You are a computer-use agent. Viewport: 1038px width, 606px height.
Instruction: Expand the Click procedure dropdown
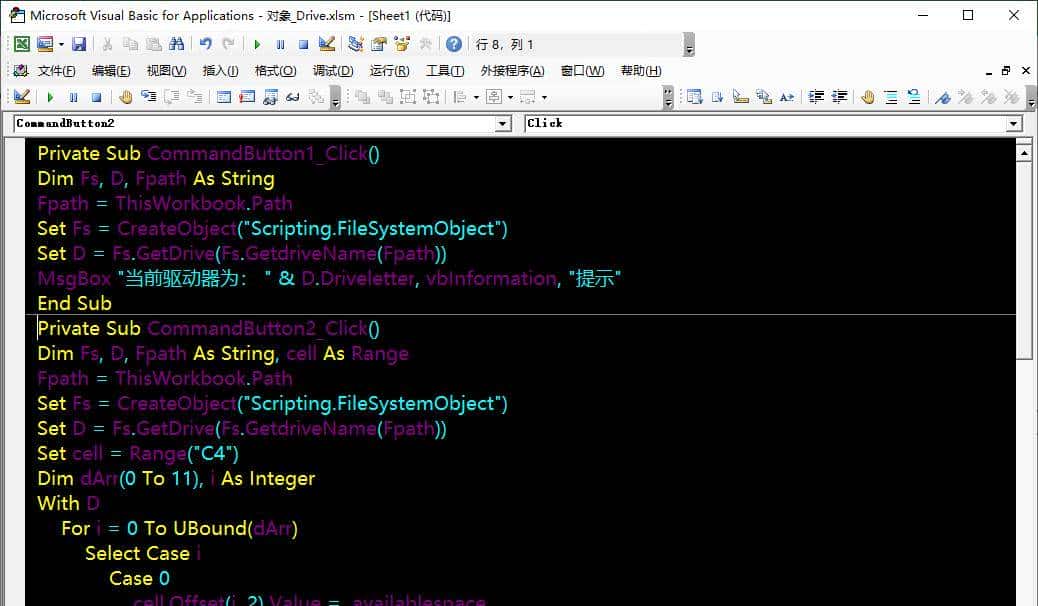(x=1014, y=123)
